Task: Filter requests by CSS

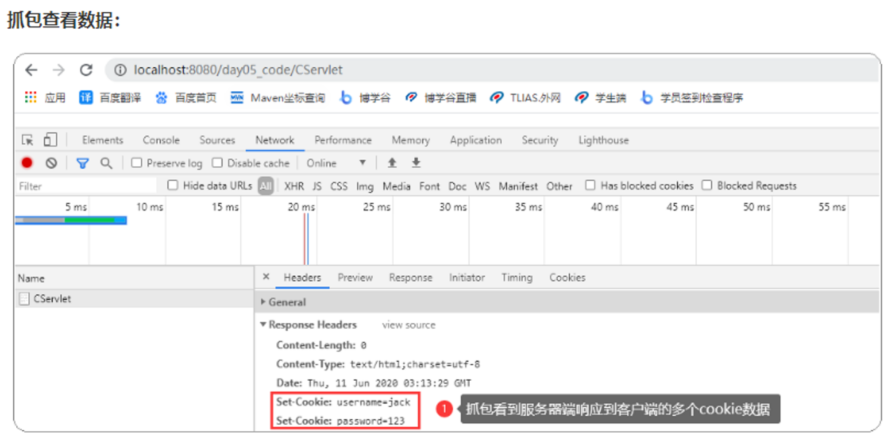Action: pyautogui.click(x=339, y=186)
